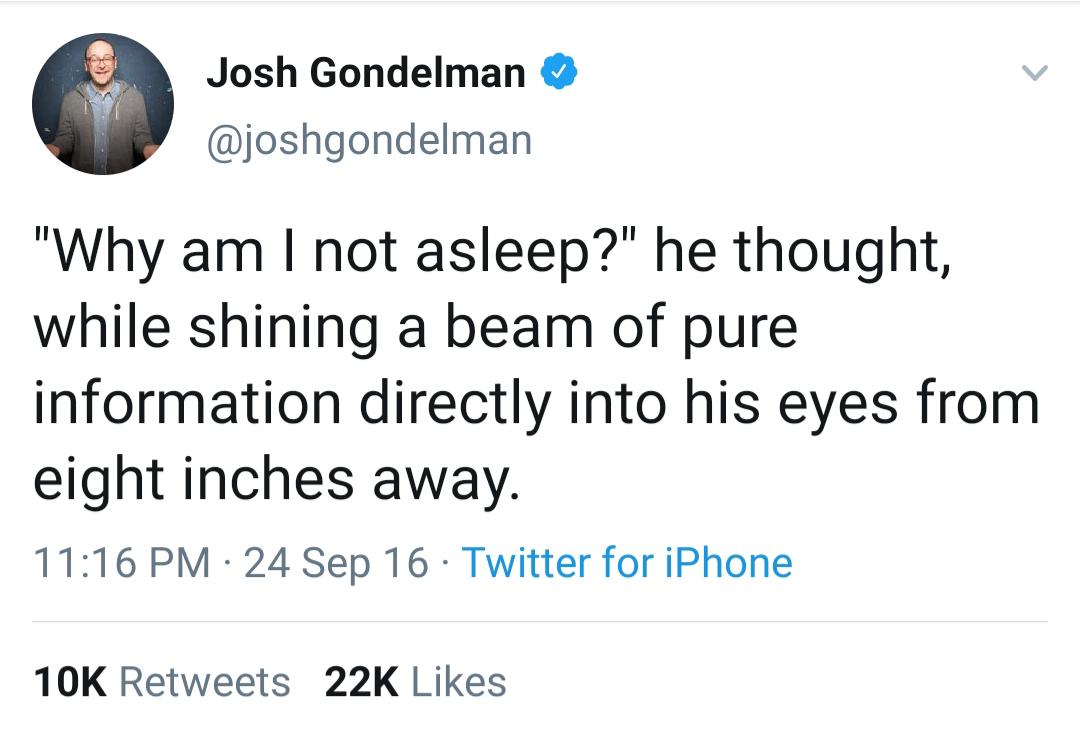Click the words "he thought," in the tweet
This screenshot has height=731, width=1080.
[x=802, y=253]
